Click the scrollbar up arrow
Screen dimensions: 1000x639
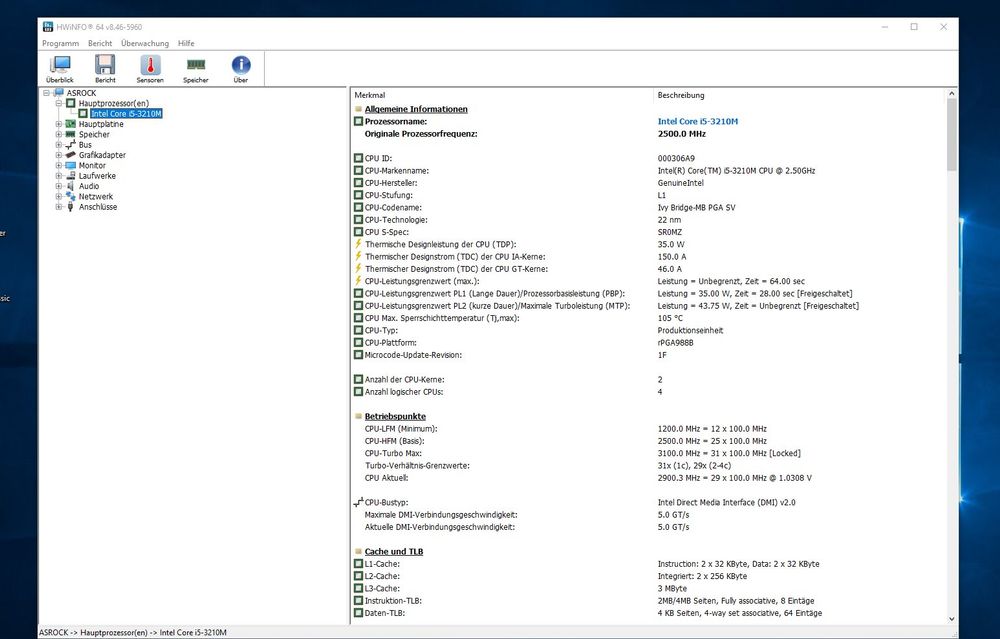(x=952, y=94)
